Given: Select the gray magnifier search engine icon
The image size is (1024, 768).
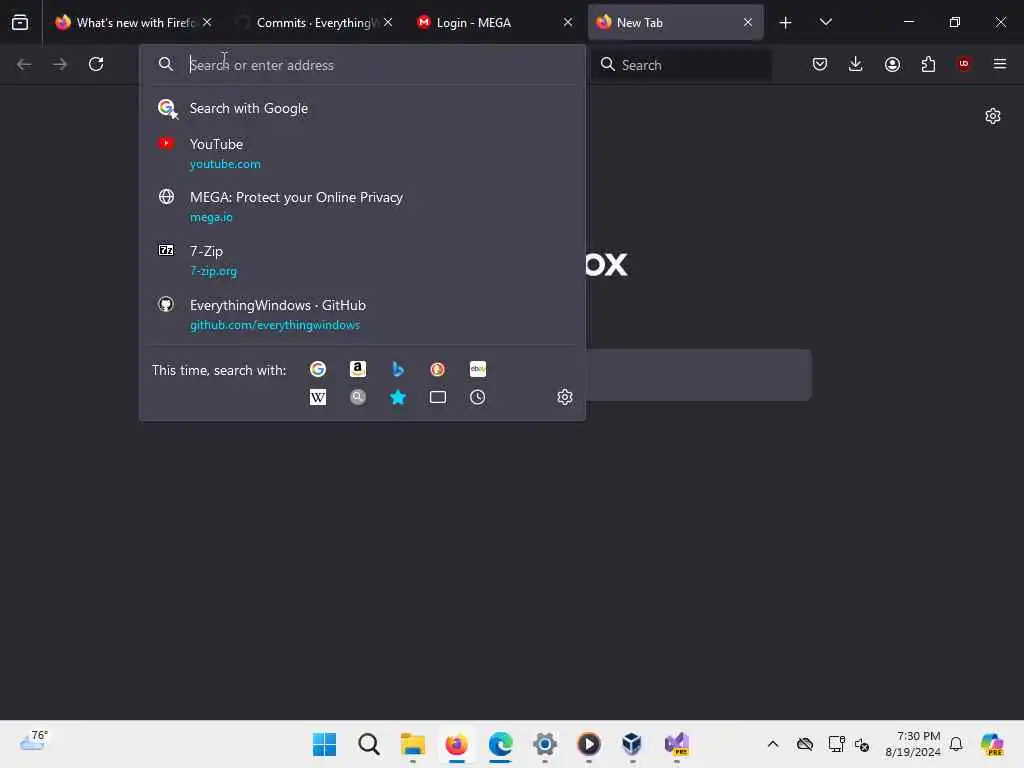Looking at the screenshot, I should [358, 397].
